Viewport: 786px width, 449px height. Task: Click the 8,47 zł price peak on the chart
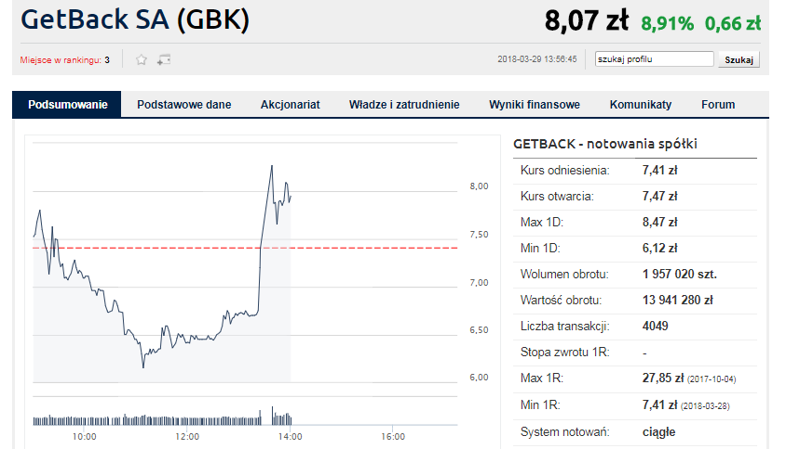(x=271, y=166)
